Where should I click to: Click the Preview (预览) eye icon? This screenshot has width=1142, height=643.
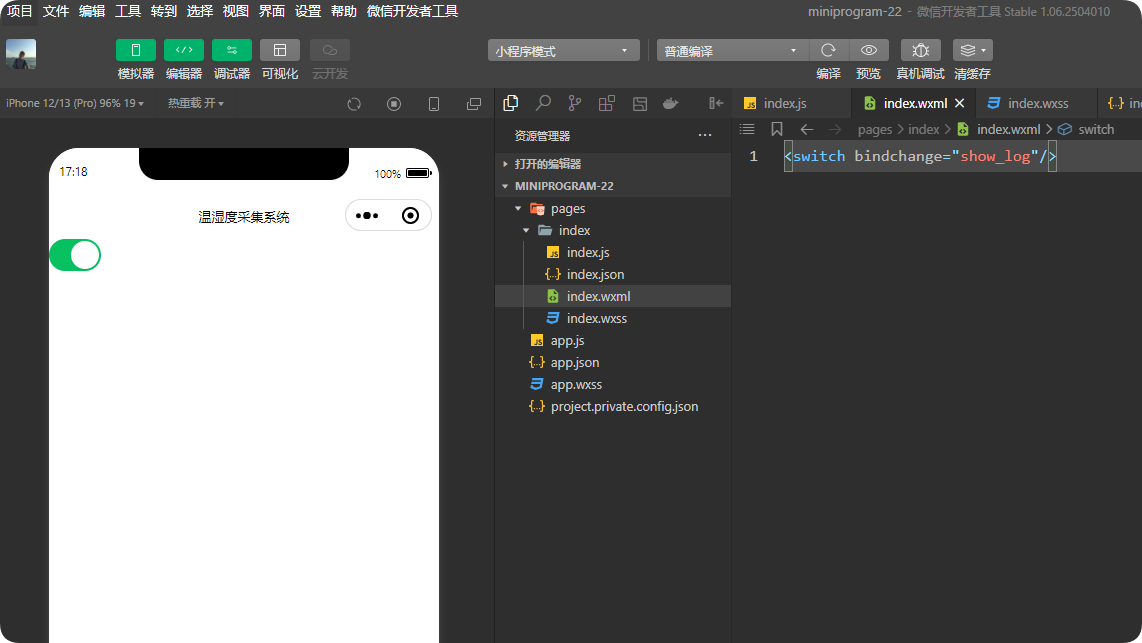tap(869, 50)
